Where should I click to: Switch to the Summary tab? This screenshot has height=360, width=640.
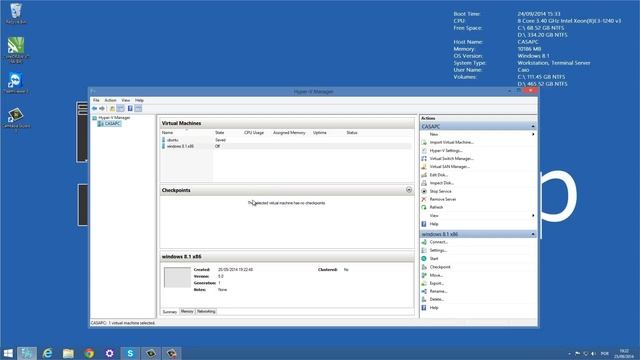[x=170, y=312]
